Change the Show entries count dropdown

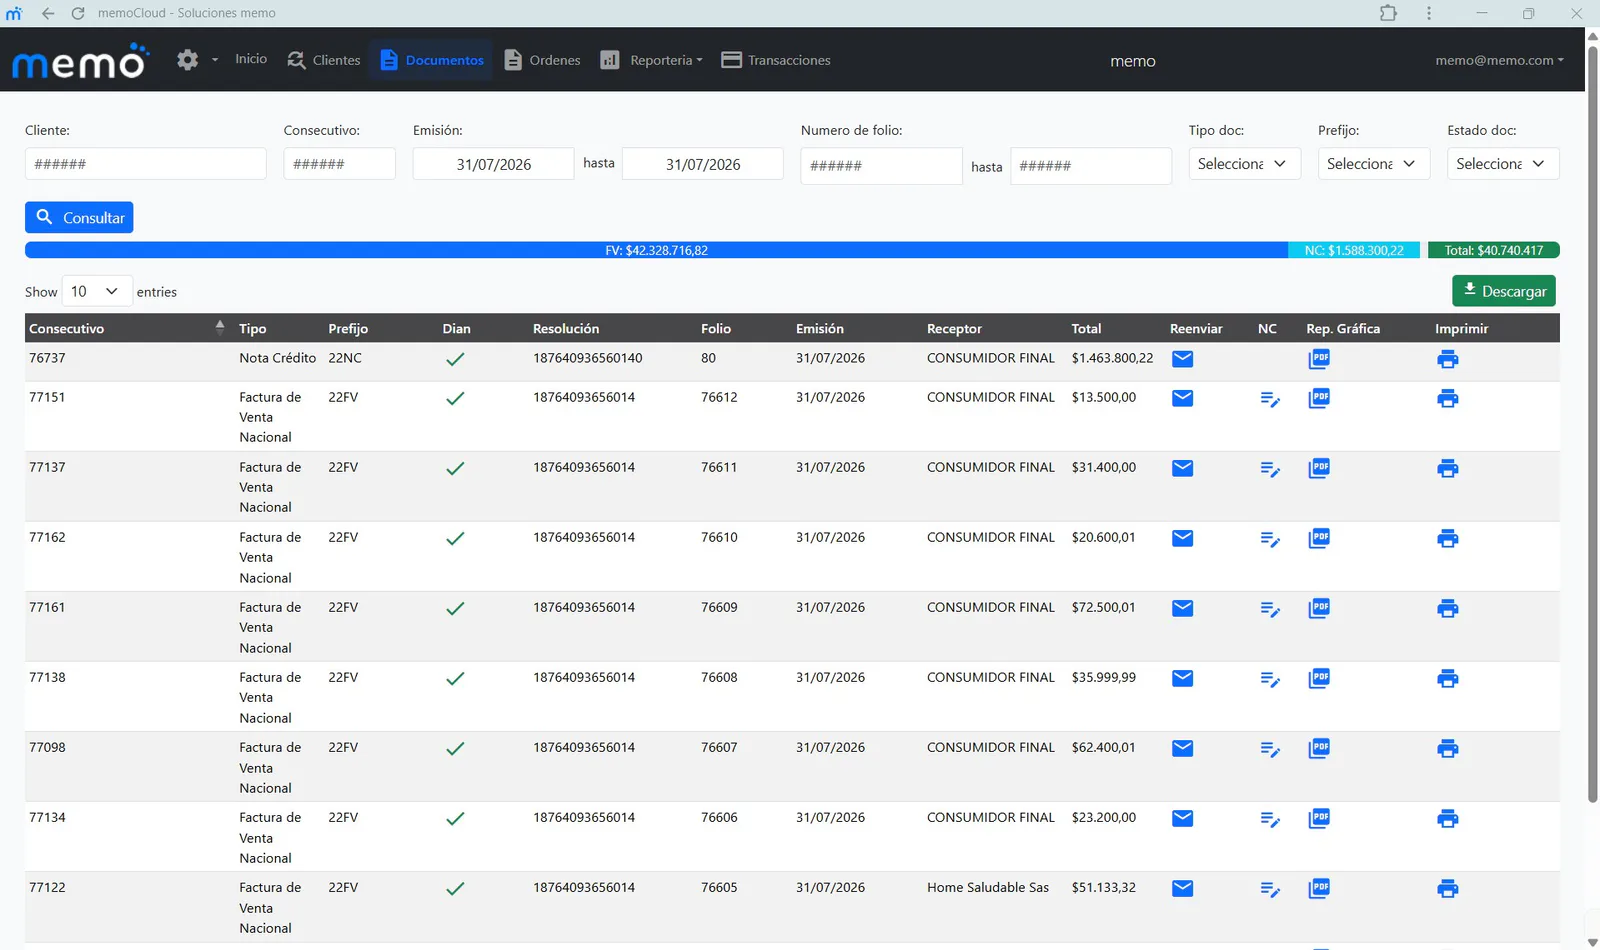coord(97,291)
